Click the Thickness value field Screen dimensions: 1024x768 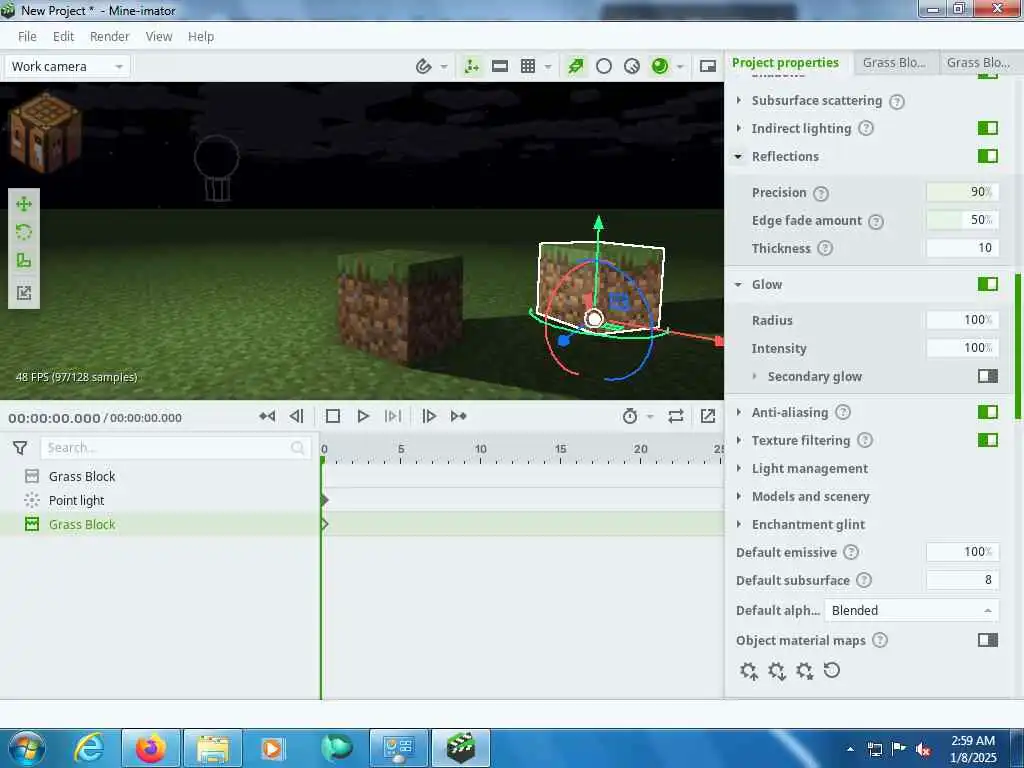[x=962, y=248]
